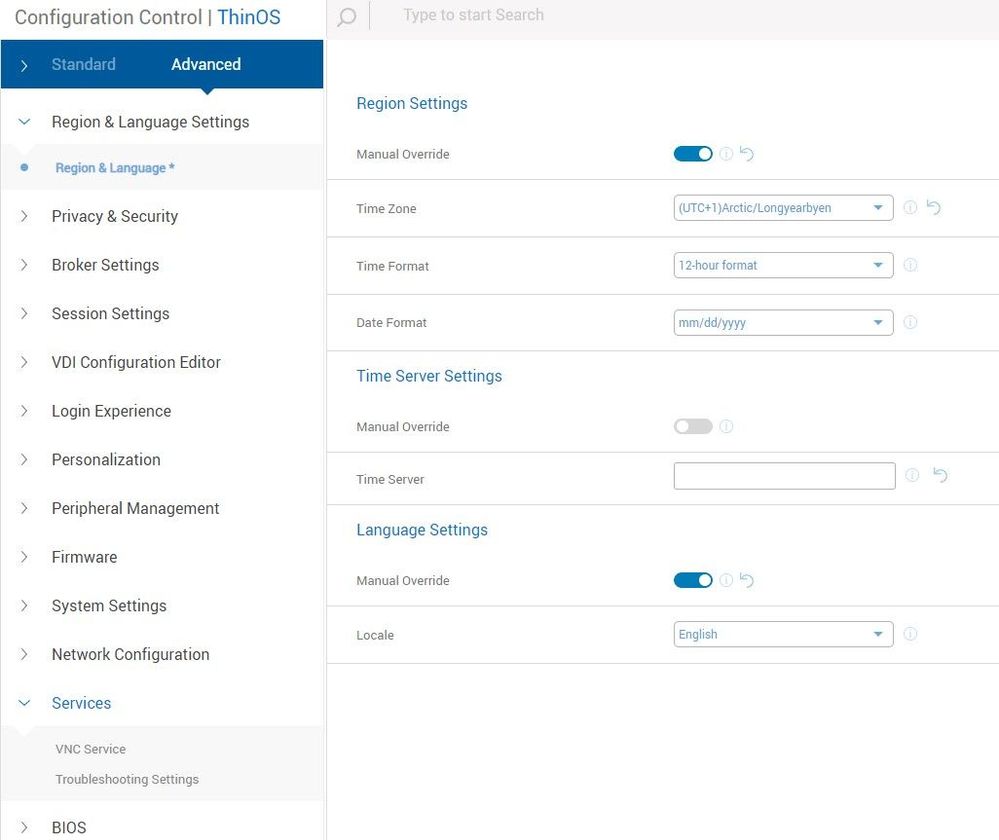Click the search magnifier icon
Screen dimensions: 999x840
pyautogui.click(x=347, y=17)
